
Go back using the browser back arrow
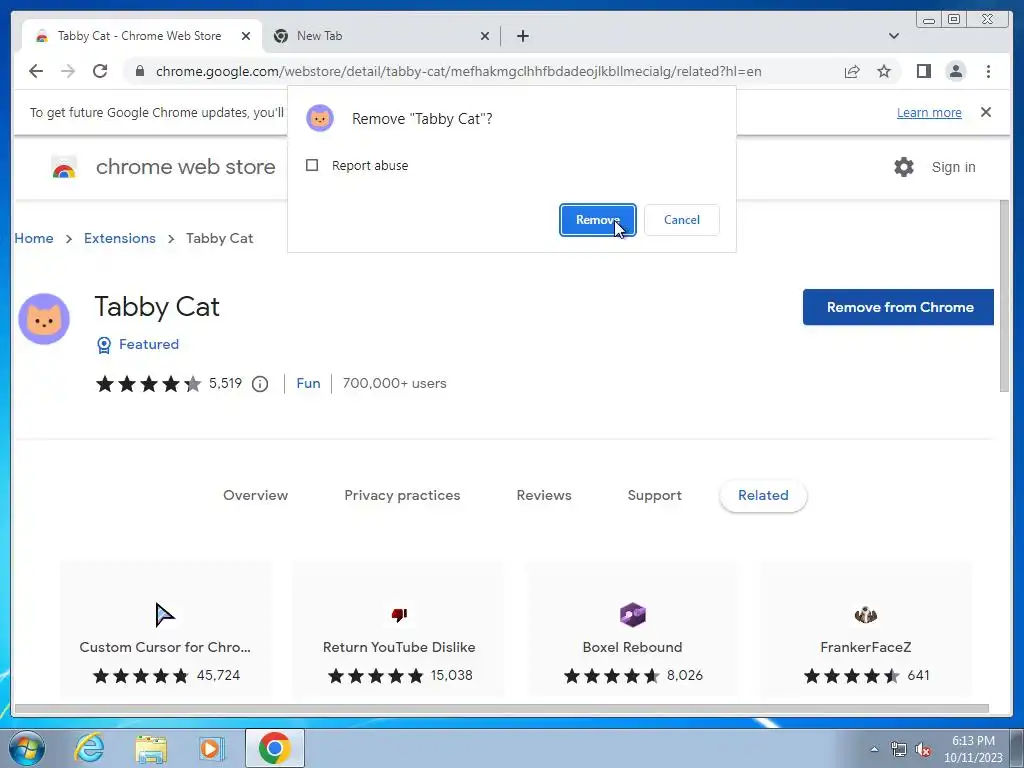coord(36,71)
